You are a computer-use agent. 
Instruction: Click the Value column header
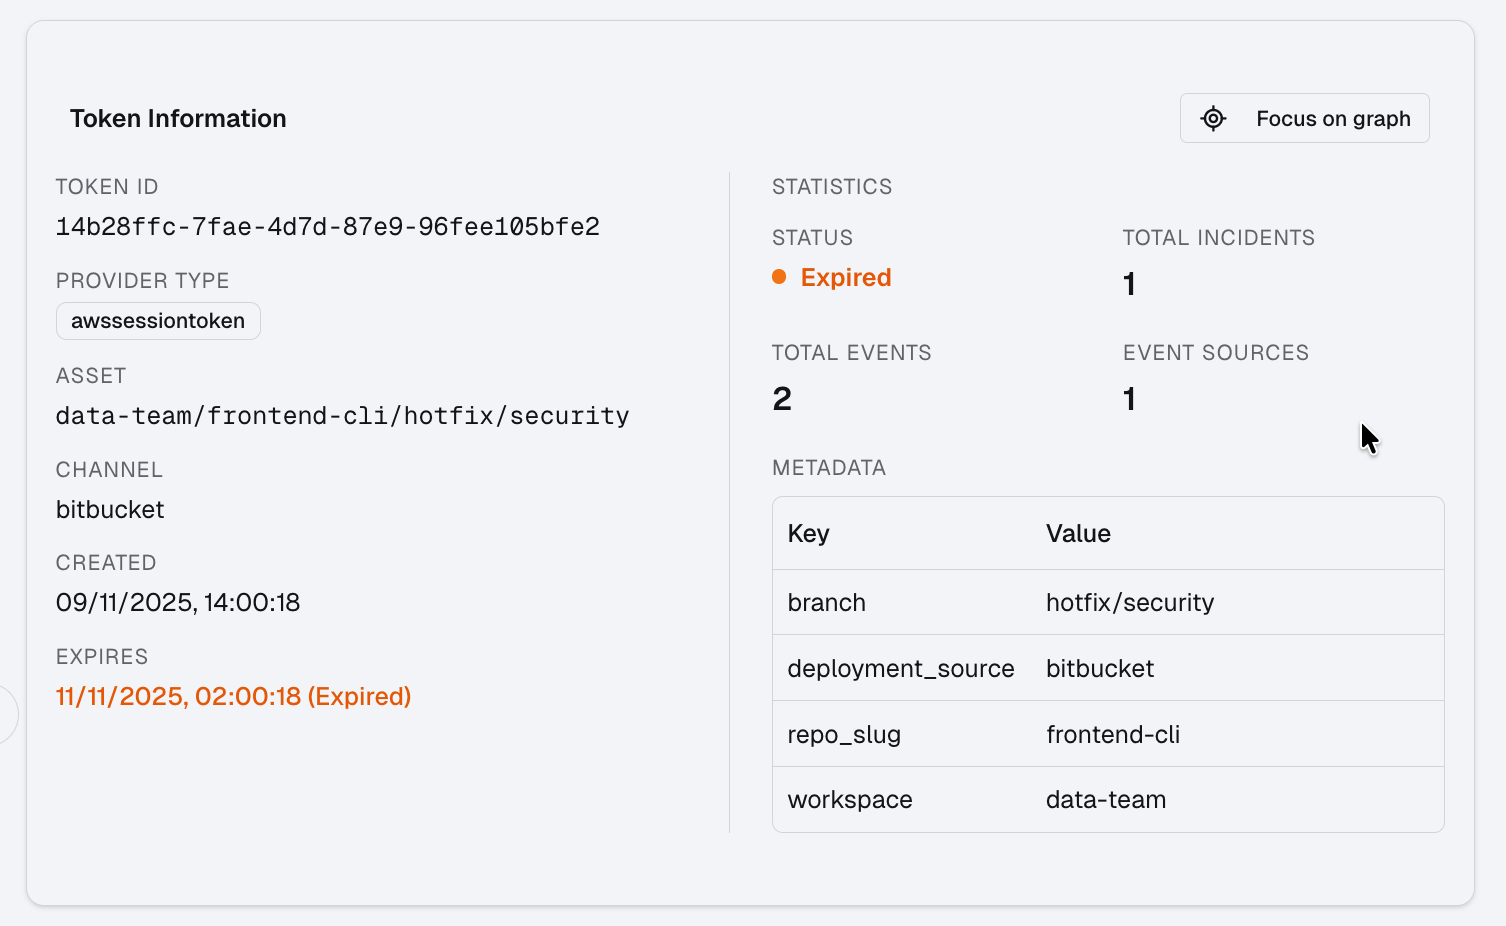point(1078,534)
